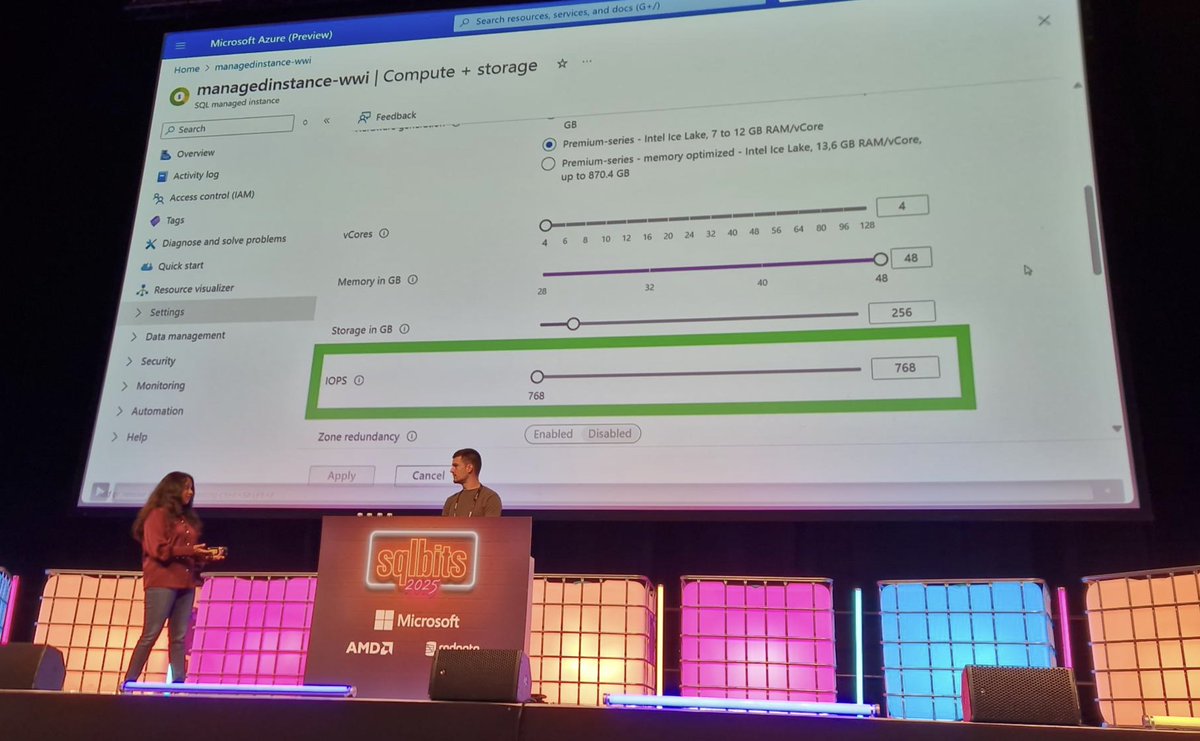
Task: Click the IOPS slider handle
Action: pos(537,377)
